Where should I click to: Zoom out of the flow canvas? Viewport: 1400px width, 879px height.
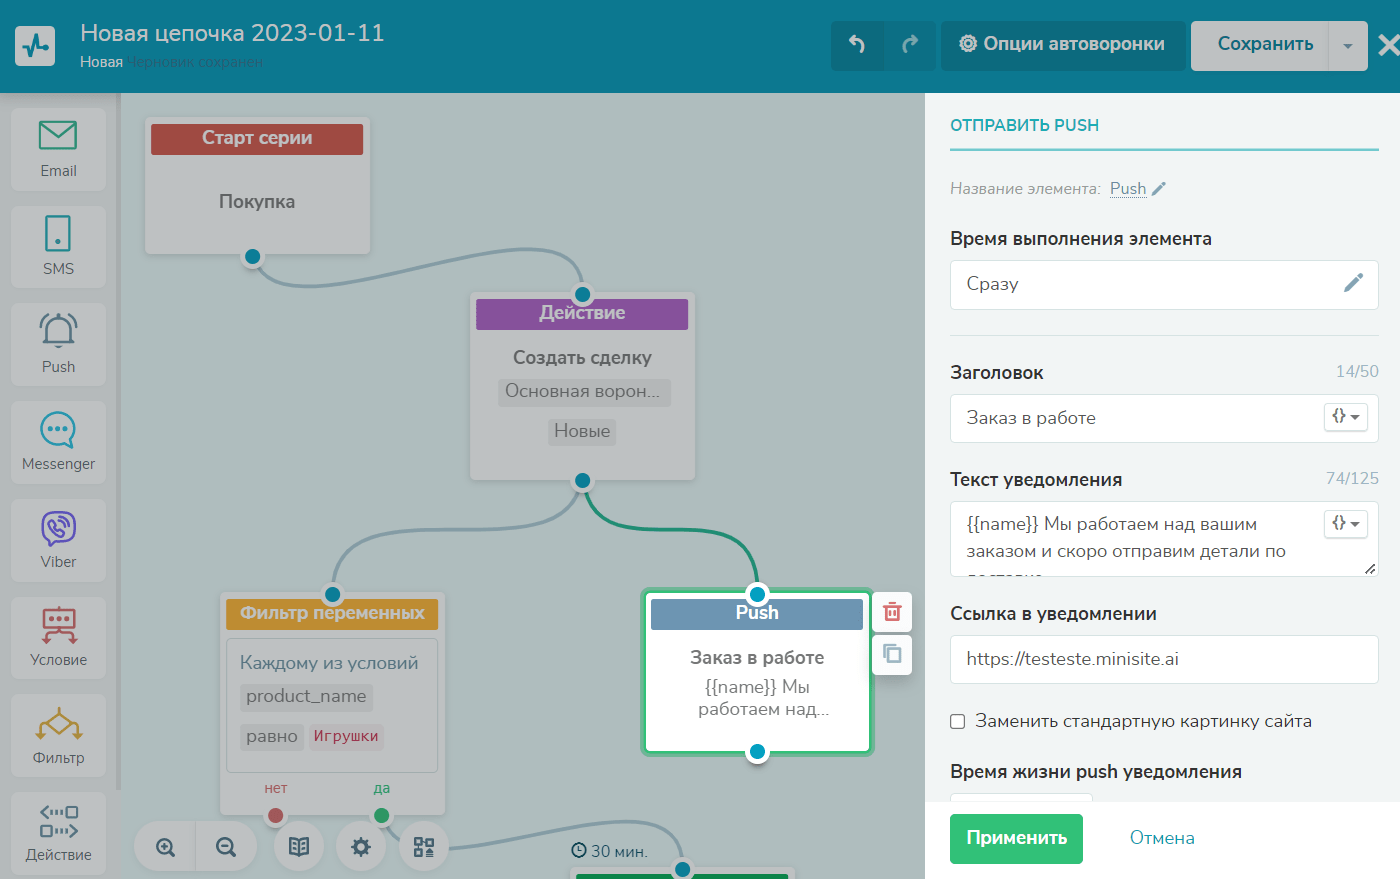coord(226,847)
